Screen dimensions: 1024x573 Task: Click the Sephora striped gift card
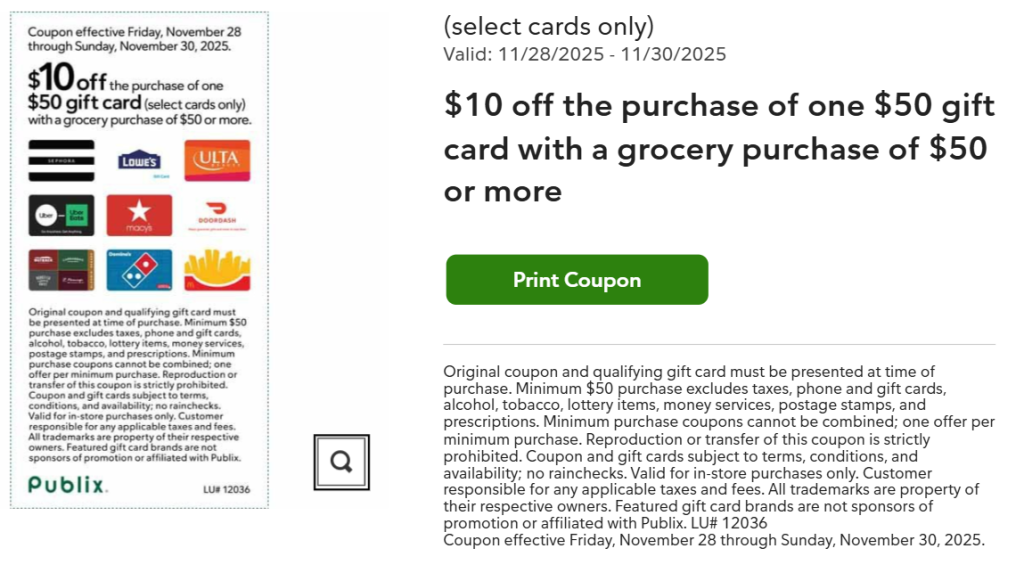tap(62, 160)
